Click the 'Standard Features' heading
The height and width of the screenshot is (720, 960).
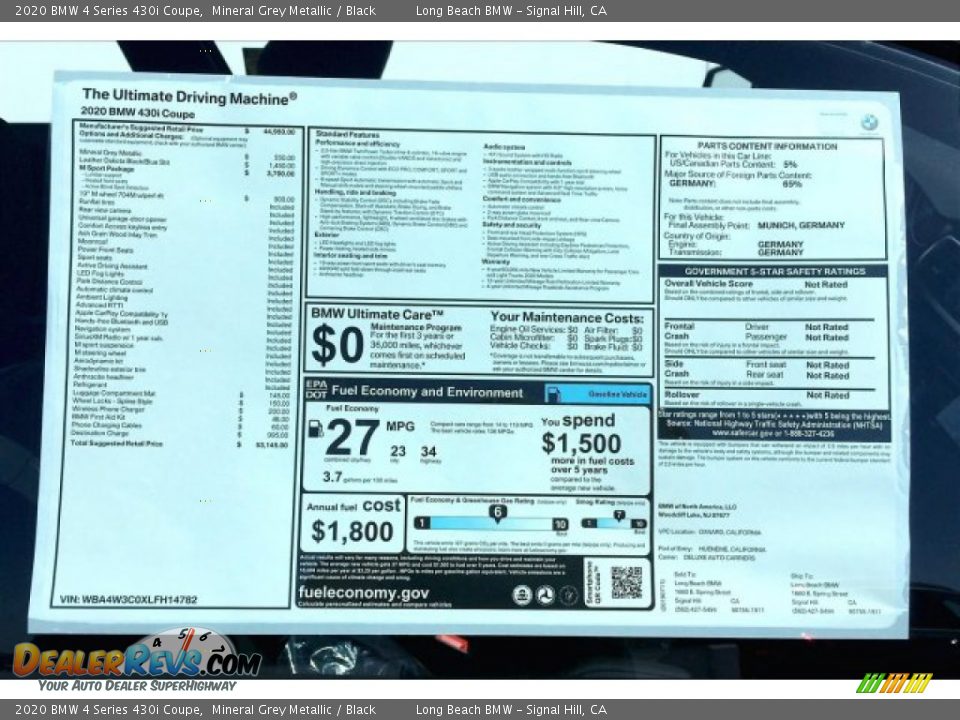click(x=347, y=133)
